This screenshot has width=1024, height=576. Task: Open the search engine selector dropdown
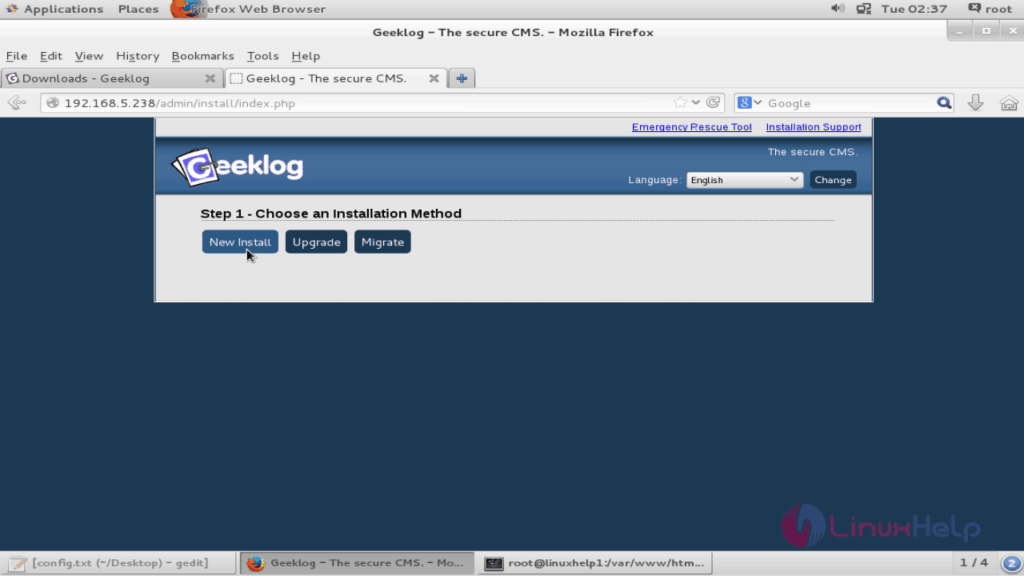point(749,103)
